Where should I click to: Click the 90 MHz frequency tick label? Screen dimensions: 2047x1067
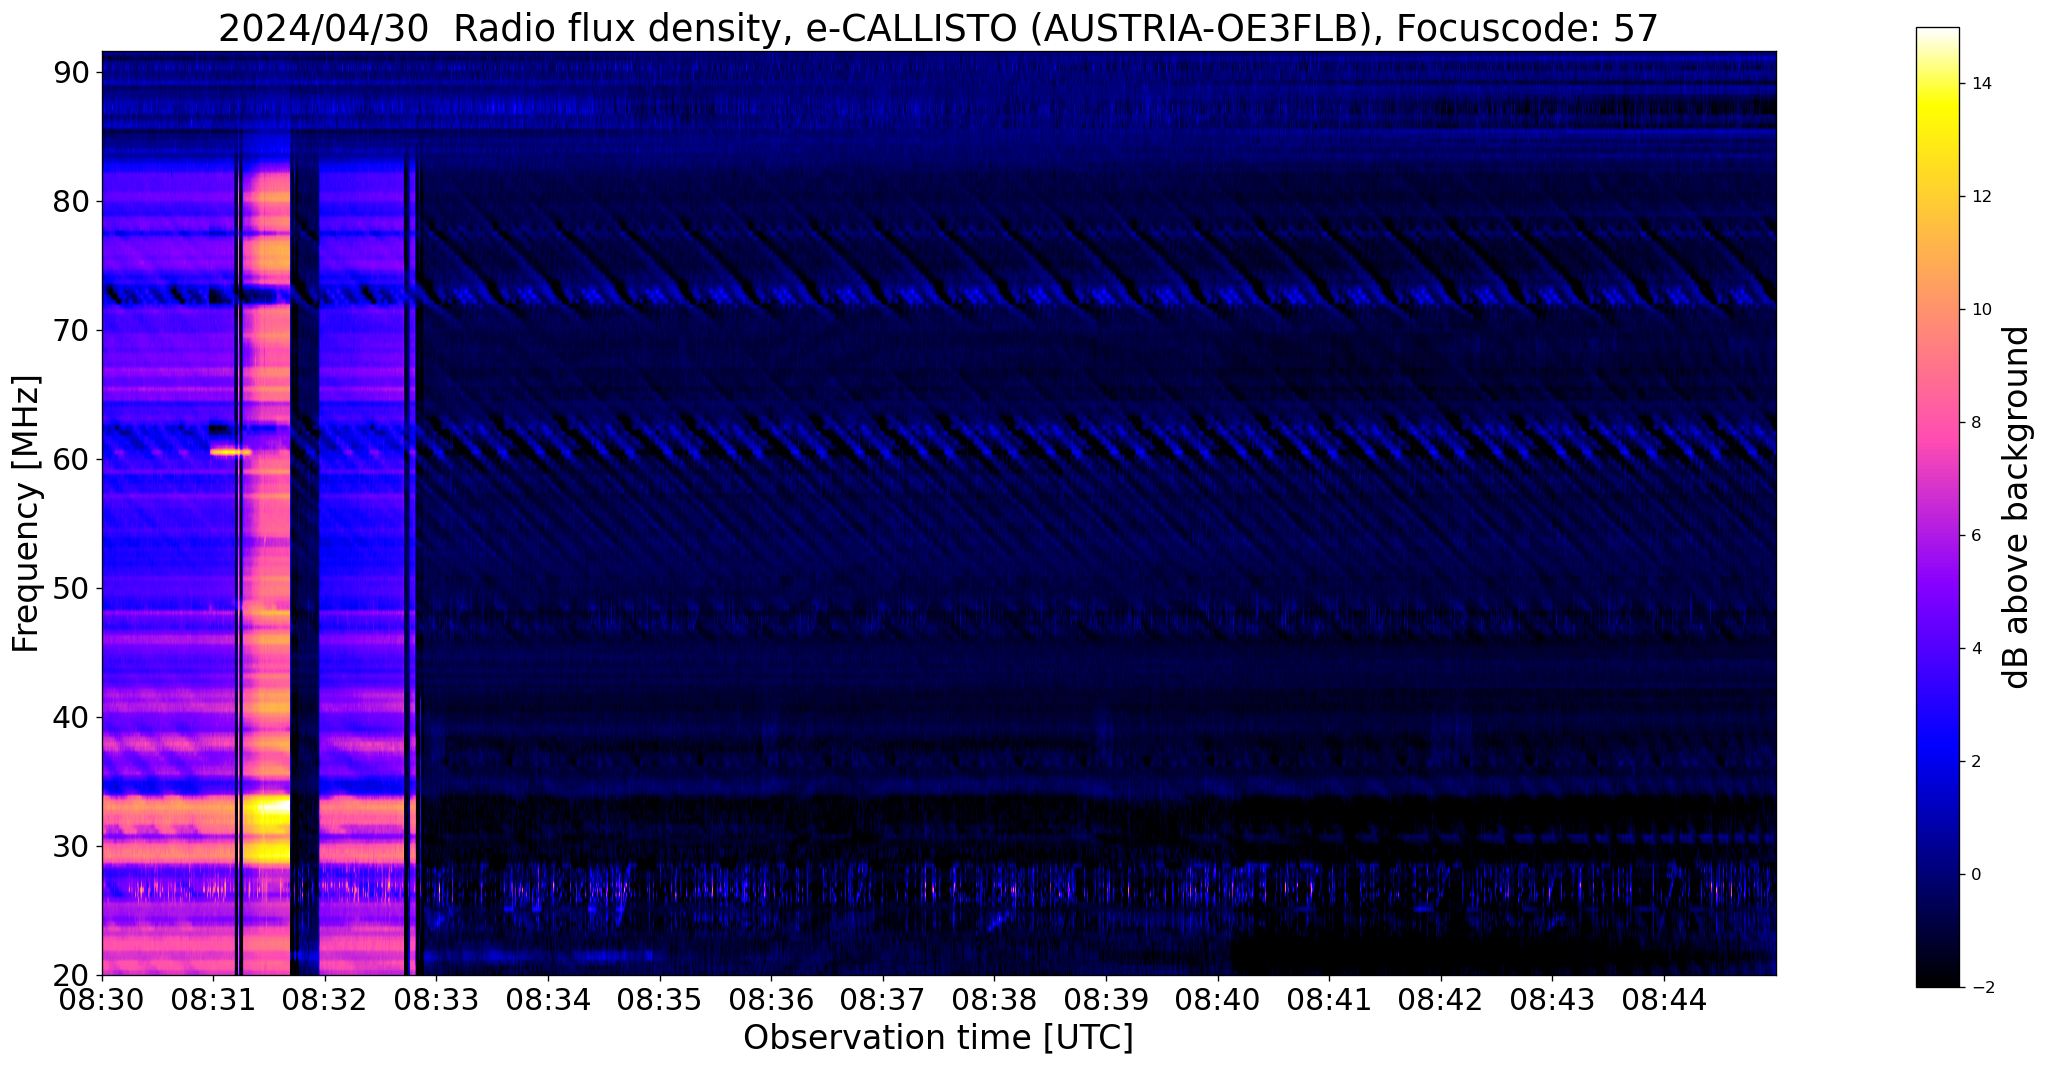[71, 73]
